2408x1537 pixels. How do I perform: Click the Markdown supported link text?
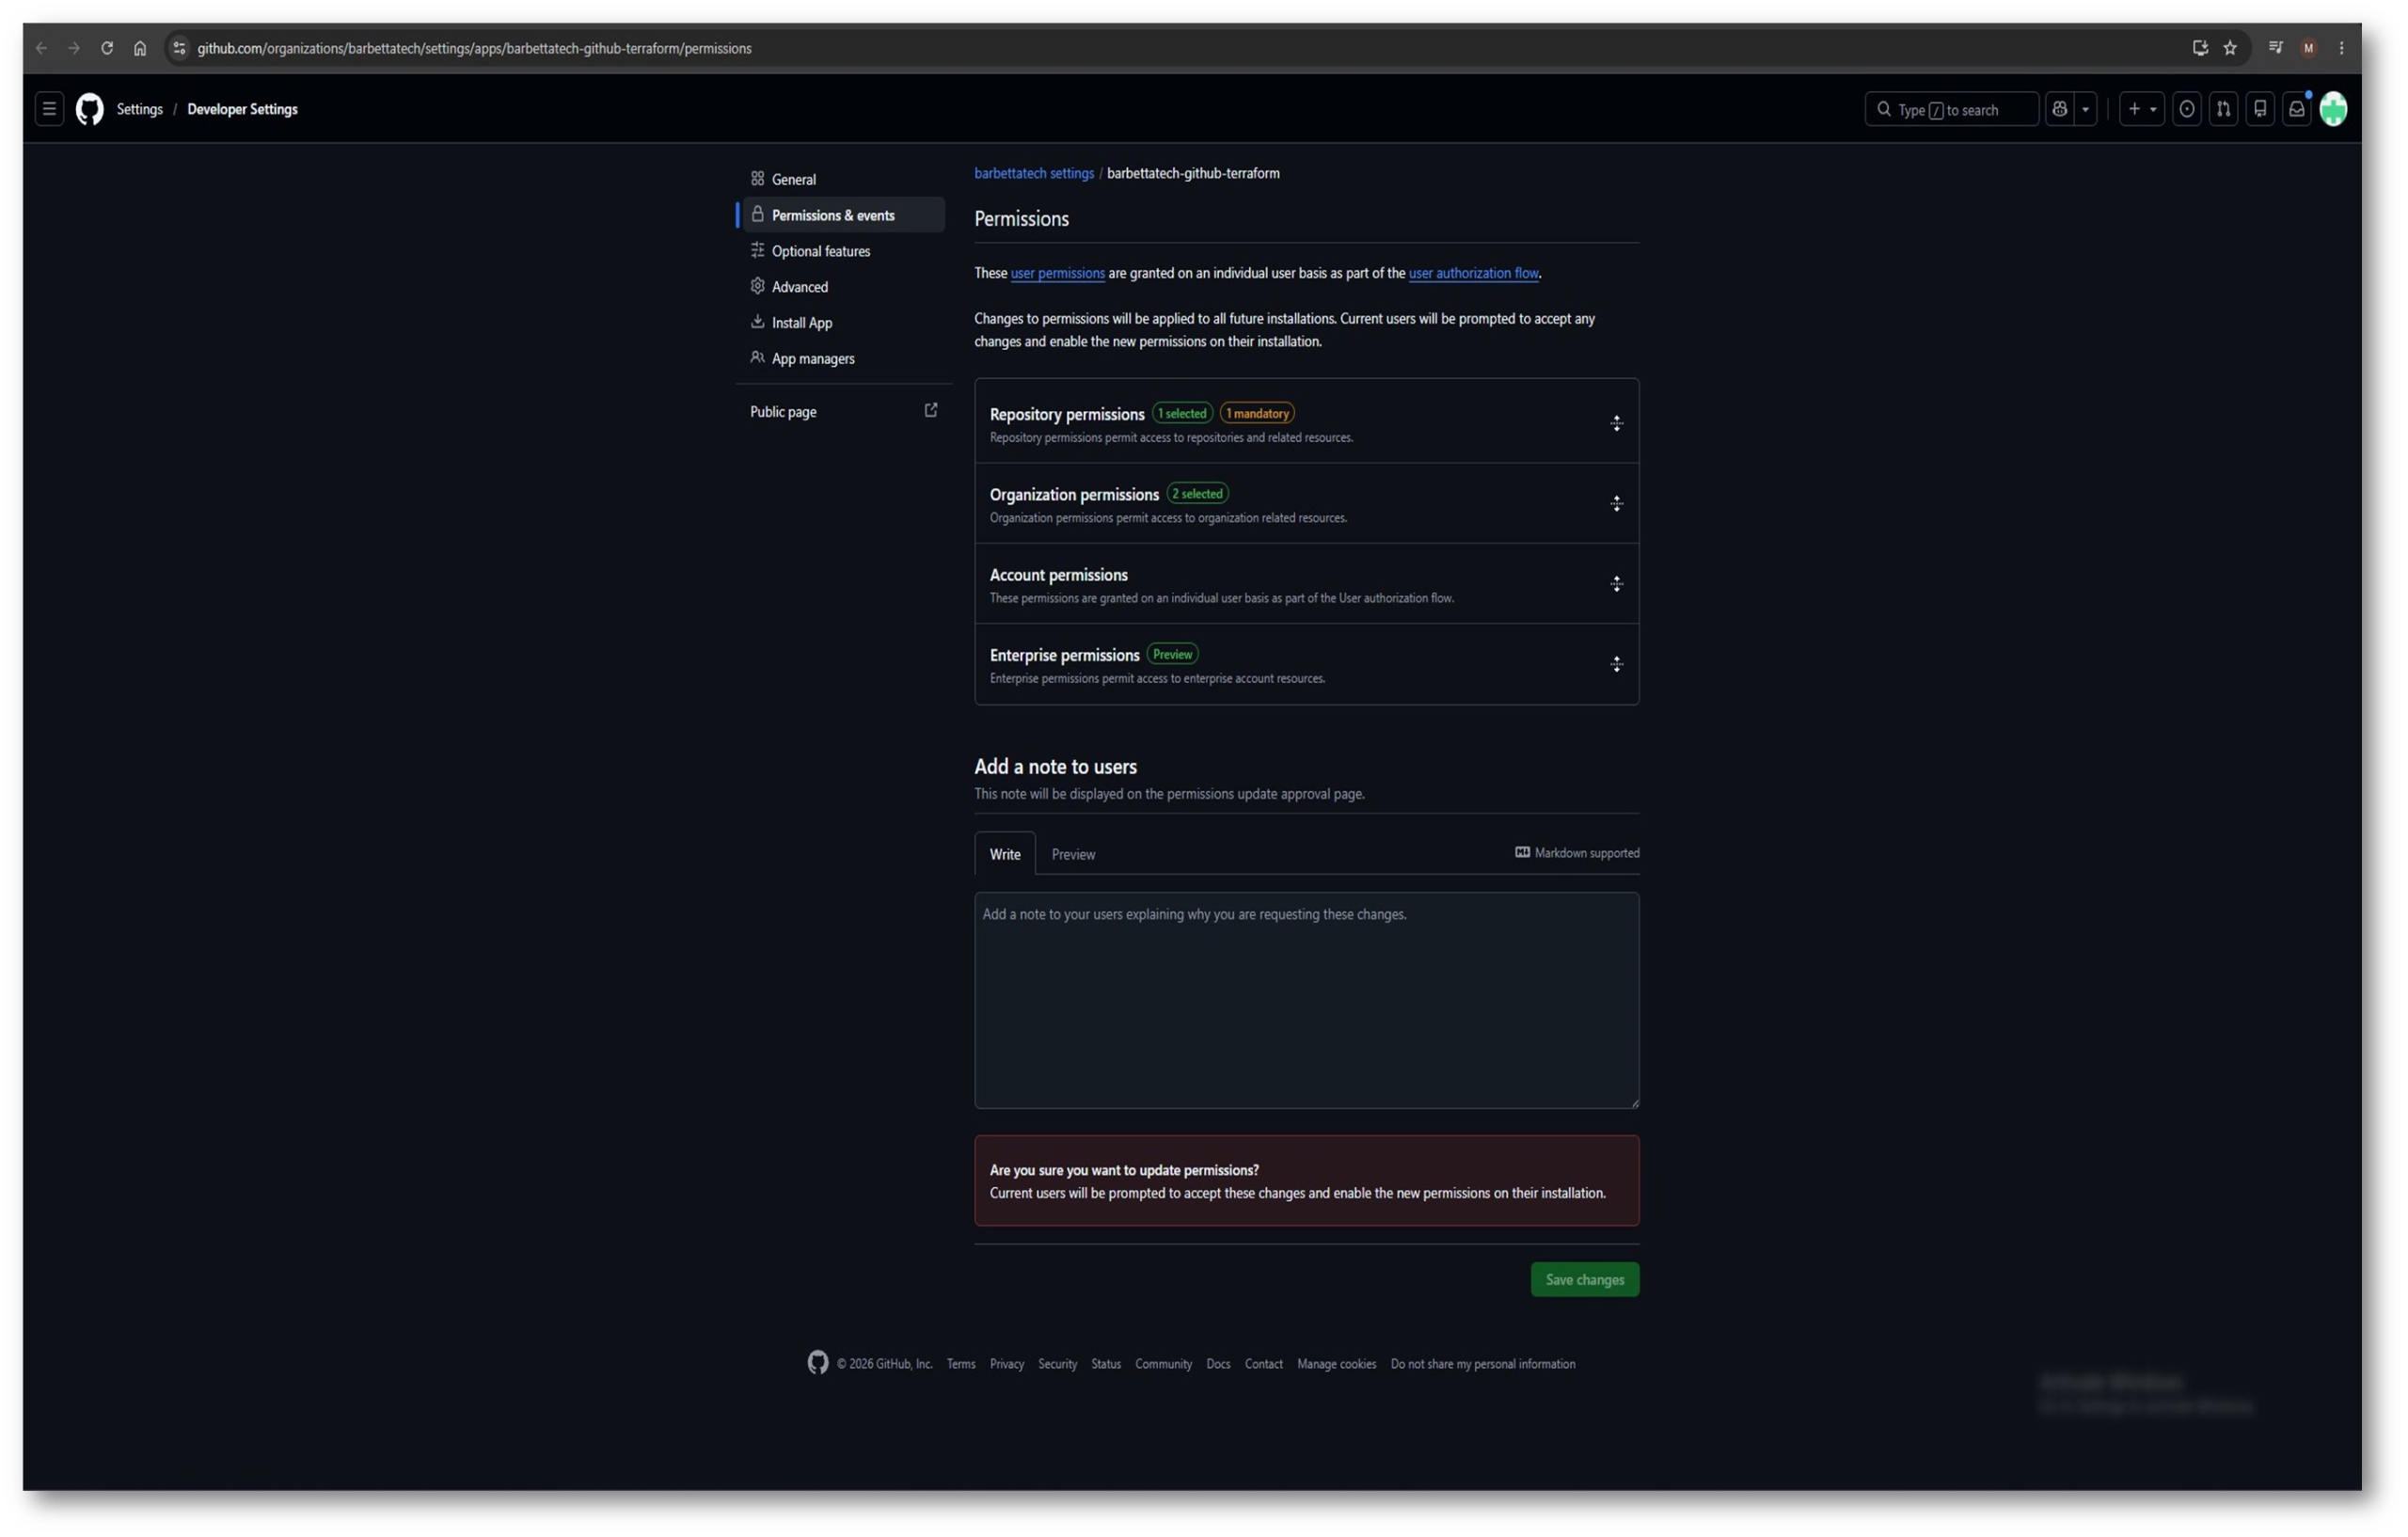coord(1587,853)
